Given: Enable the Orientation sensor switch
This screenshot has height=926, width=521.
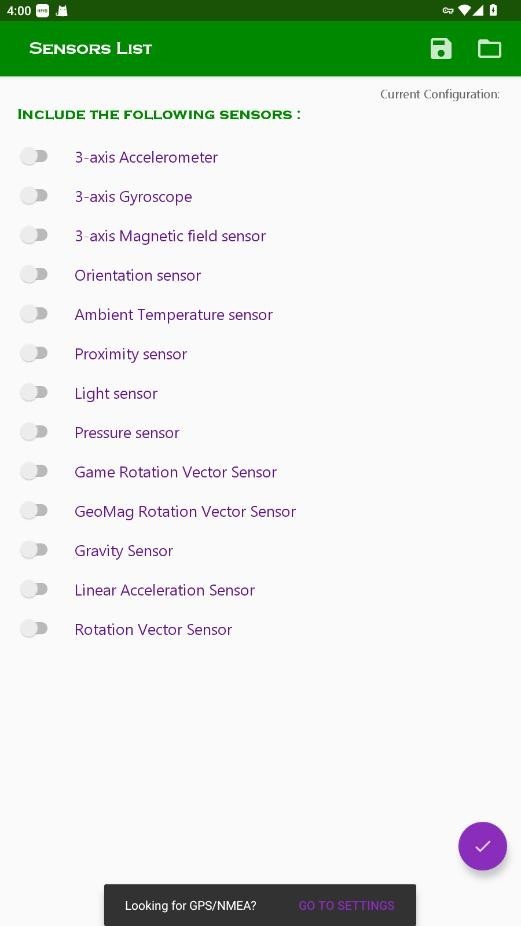Looking at the screenshot, I should [34, 275].
